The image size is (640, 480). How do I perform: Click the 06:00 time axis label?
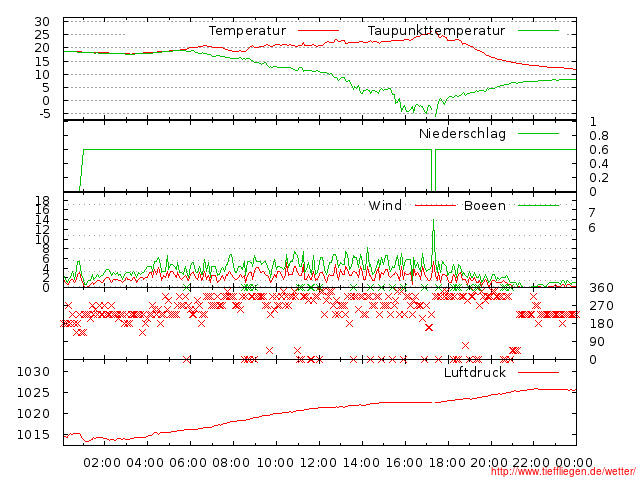pos(188,463)
